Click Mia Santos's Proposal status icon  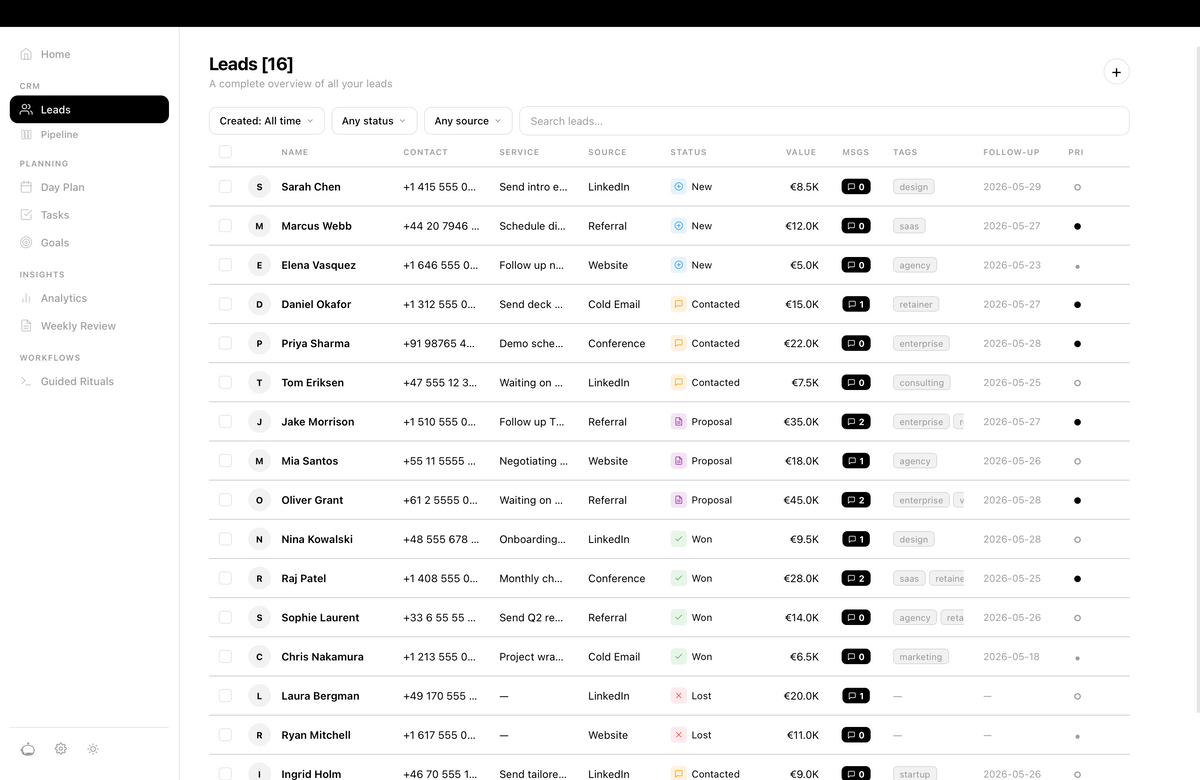point(678,461)
